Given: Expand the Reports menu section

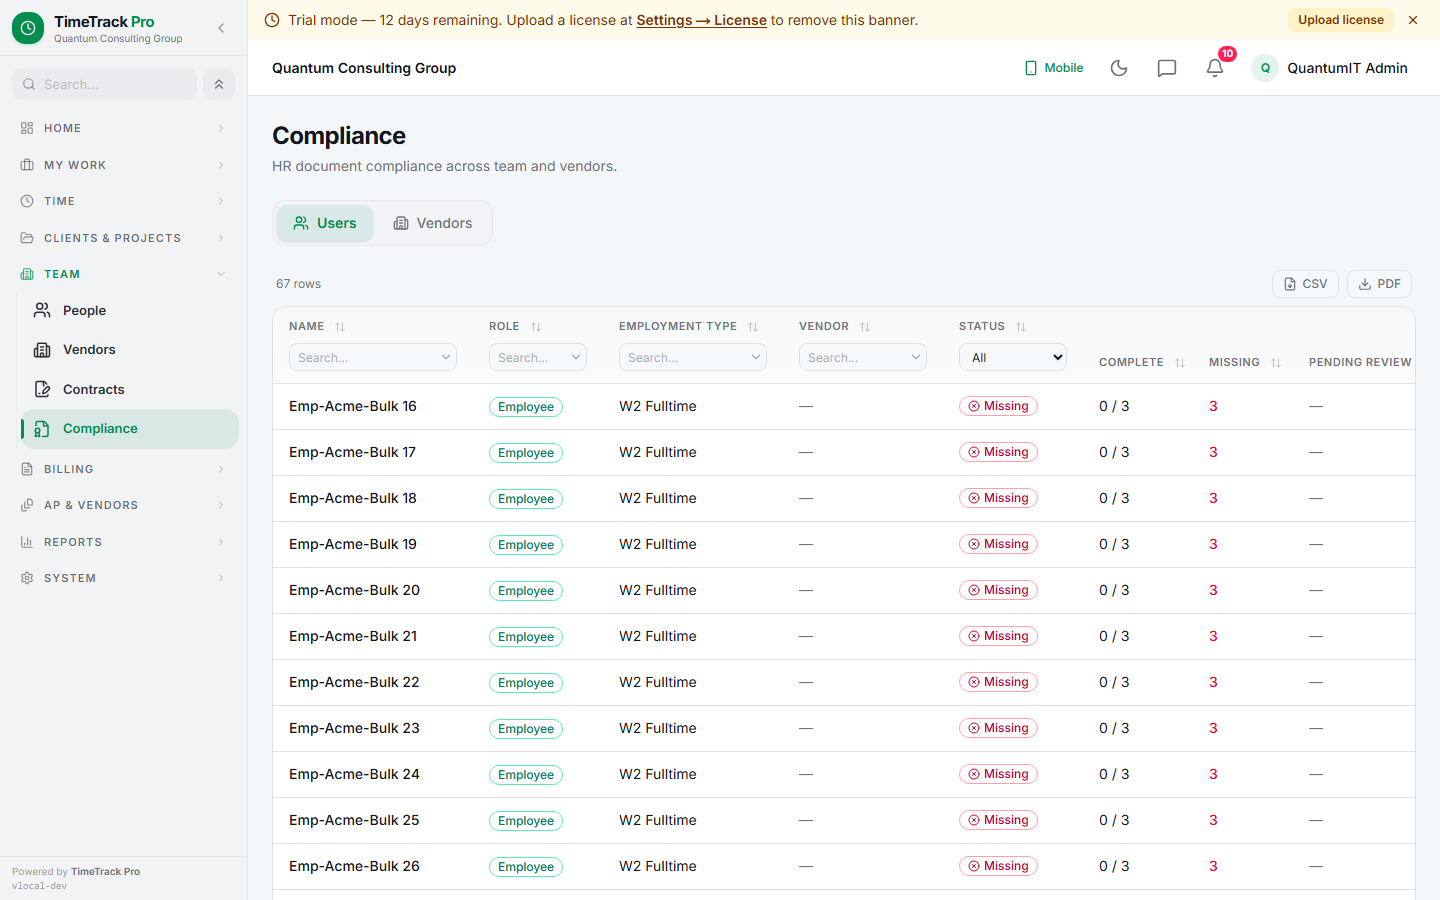Looking at the screenshot, I should pyautogui.click(x=124, y=542).
